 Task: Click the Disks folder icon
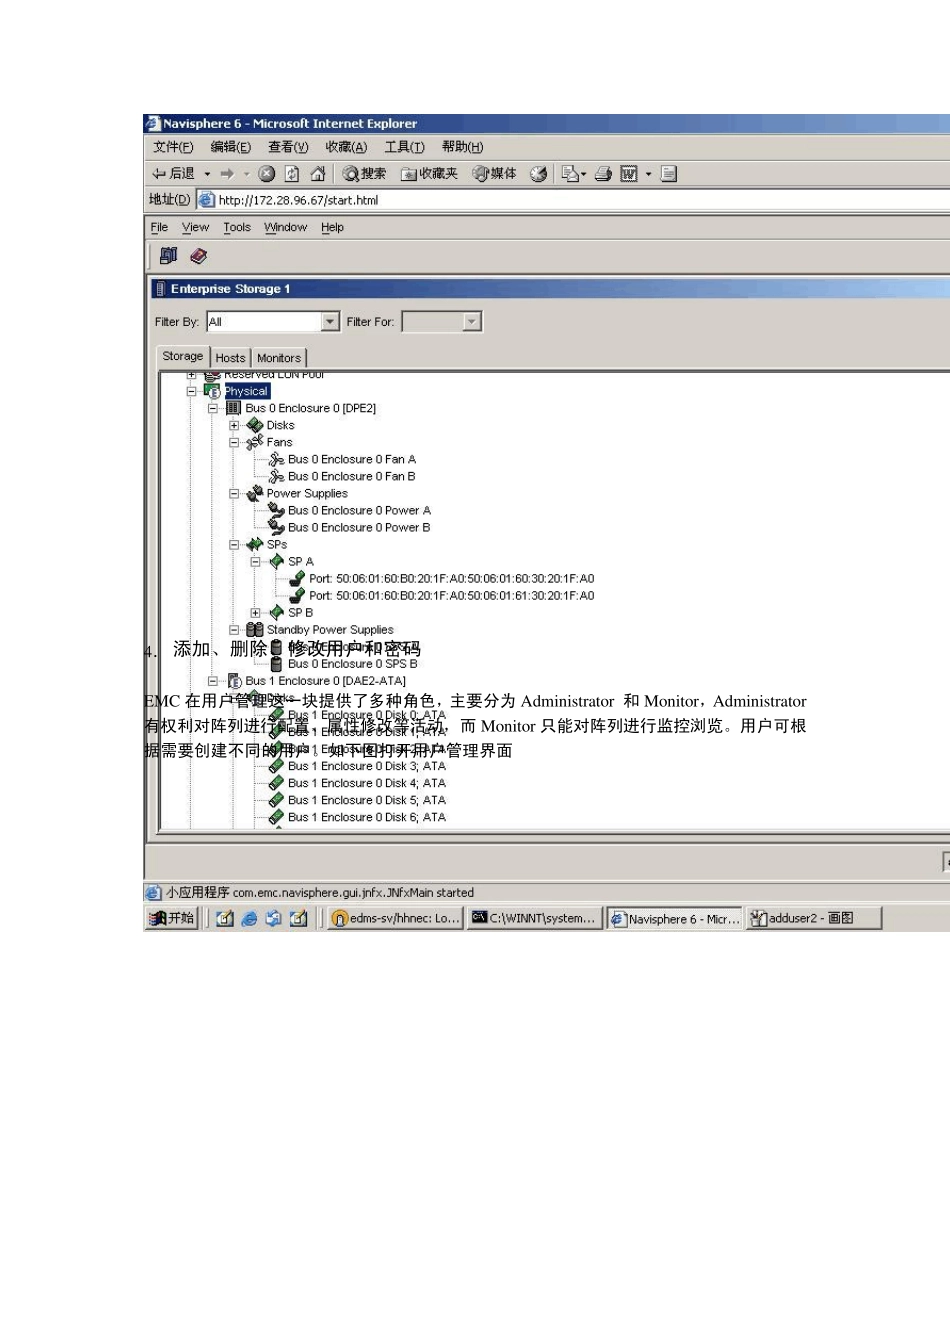[x=255, y=425]
